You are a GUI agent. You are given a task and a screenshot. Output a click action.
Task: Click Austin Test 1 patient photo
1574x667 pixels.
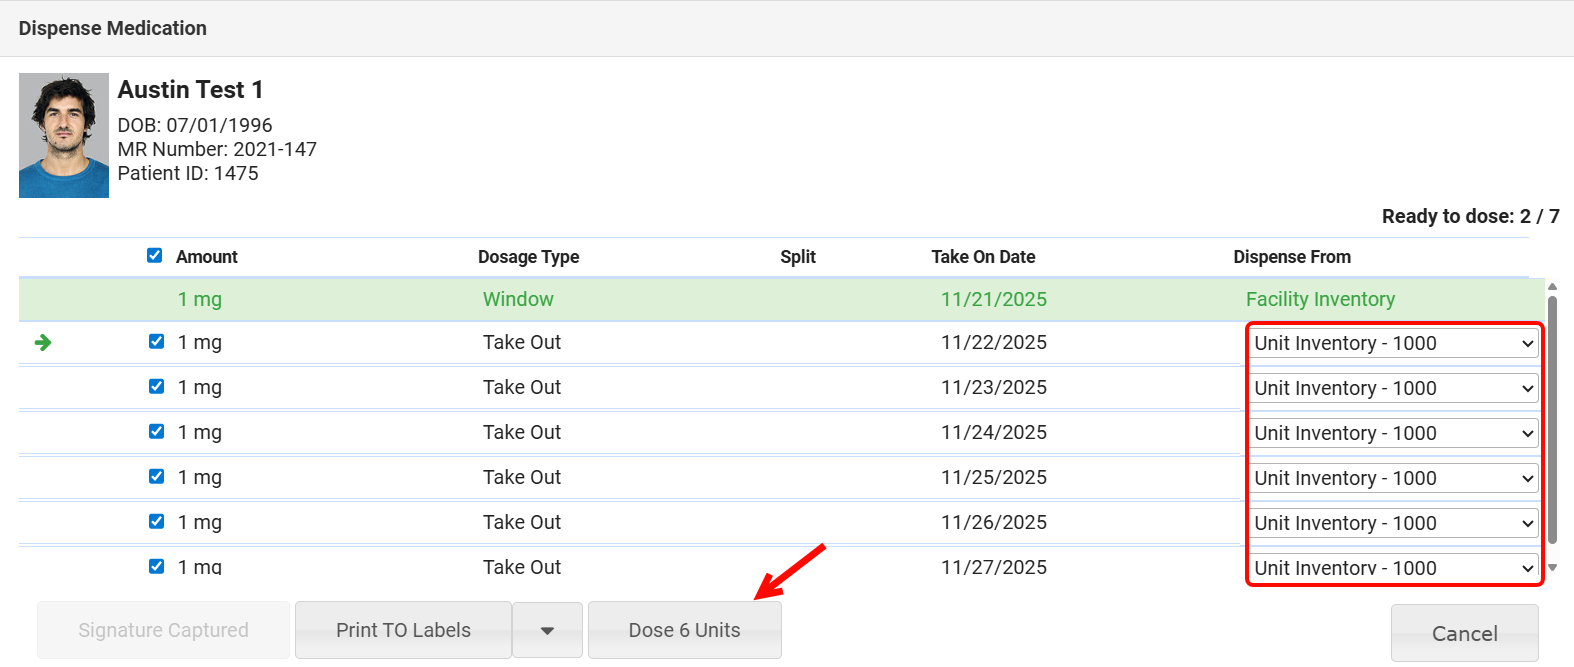tap(64, 135)
